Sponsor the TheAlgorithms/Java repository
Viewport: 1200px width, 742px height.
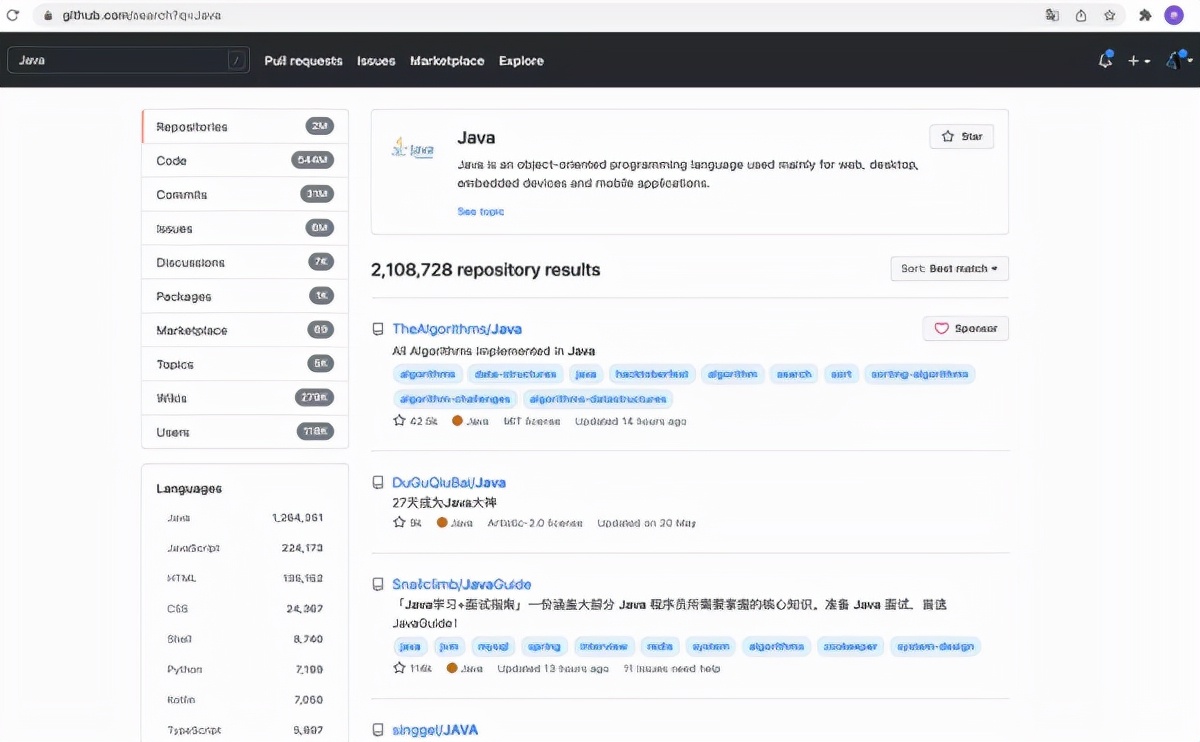[965, 328]
